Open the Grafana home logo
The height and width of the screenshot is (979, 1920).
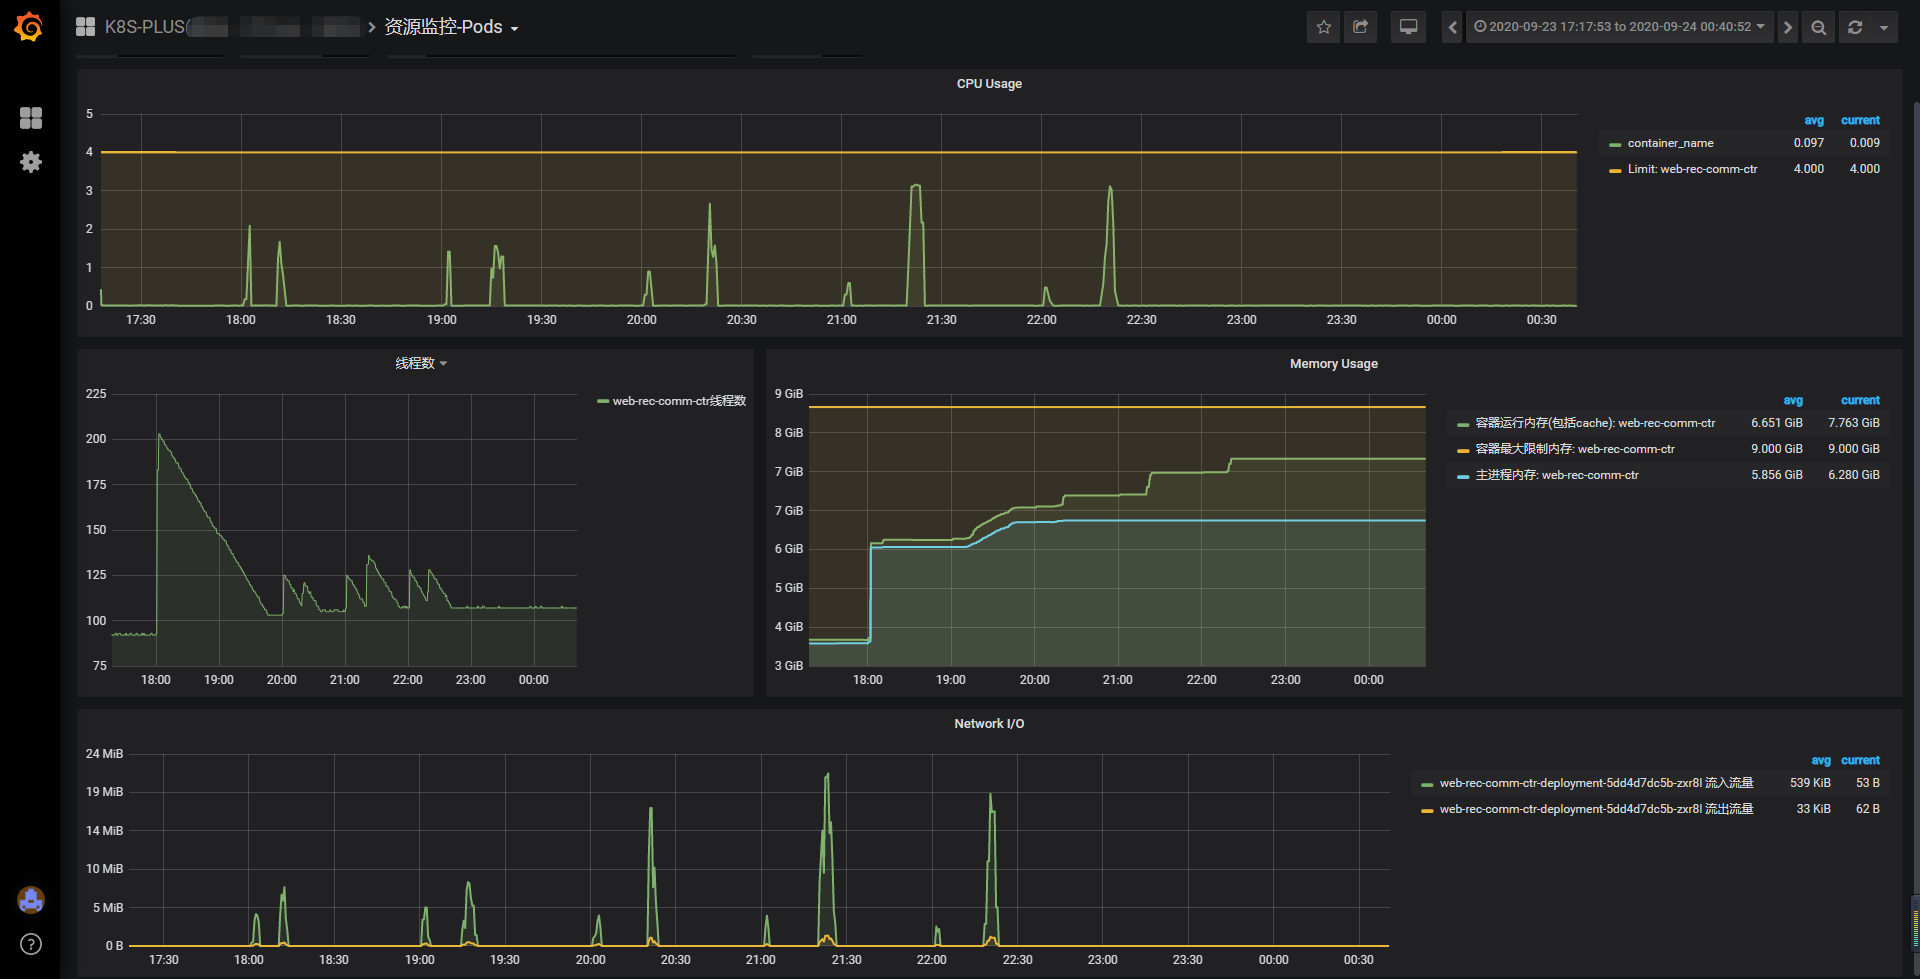pyautogui.click(x=29, y=27)
